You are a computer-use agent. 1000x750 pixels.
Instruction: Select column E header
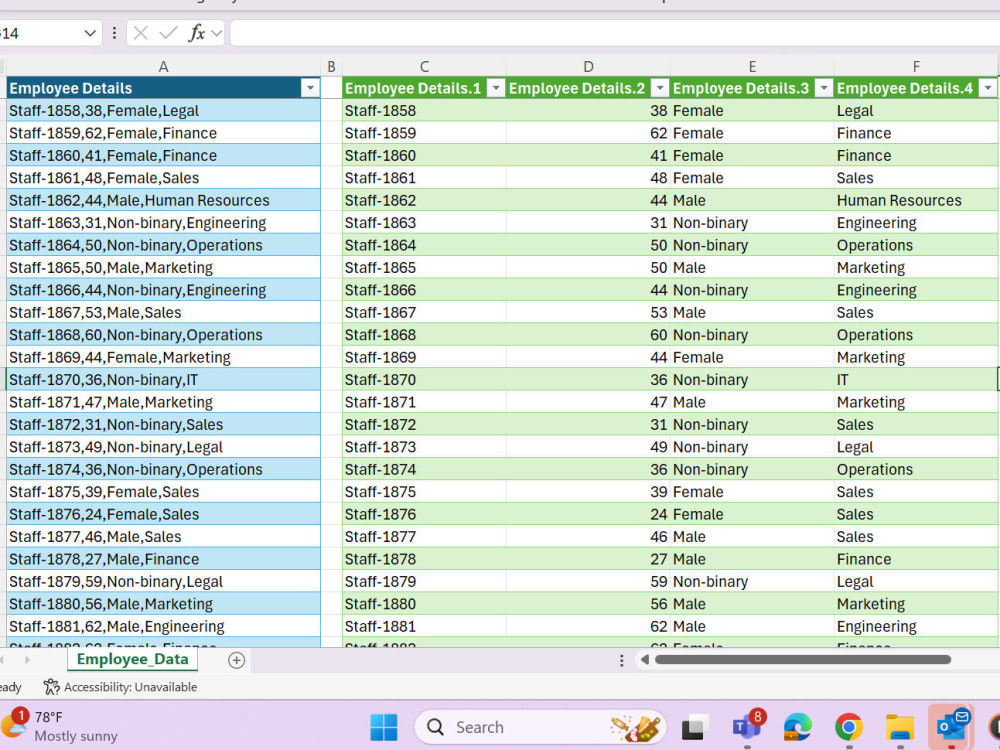(752, 66)
